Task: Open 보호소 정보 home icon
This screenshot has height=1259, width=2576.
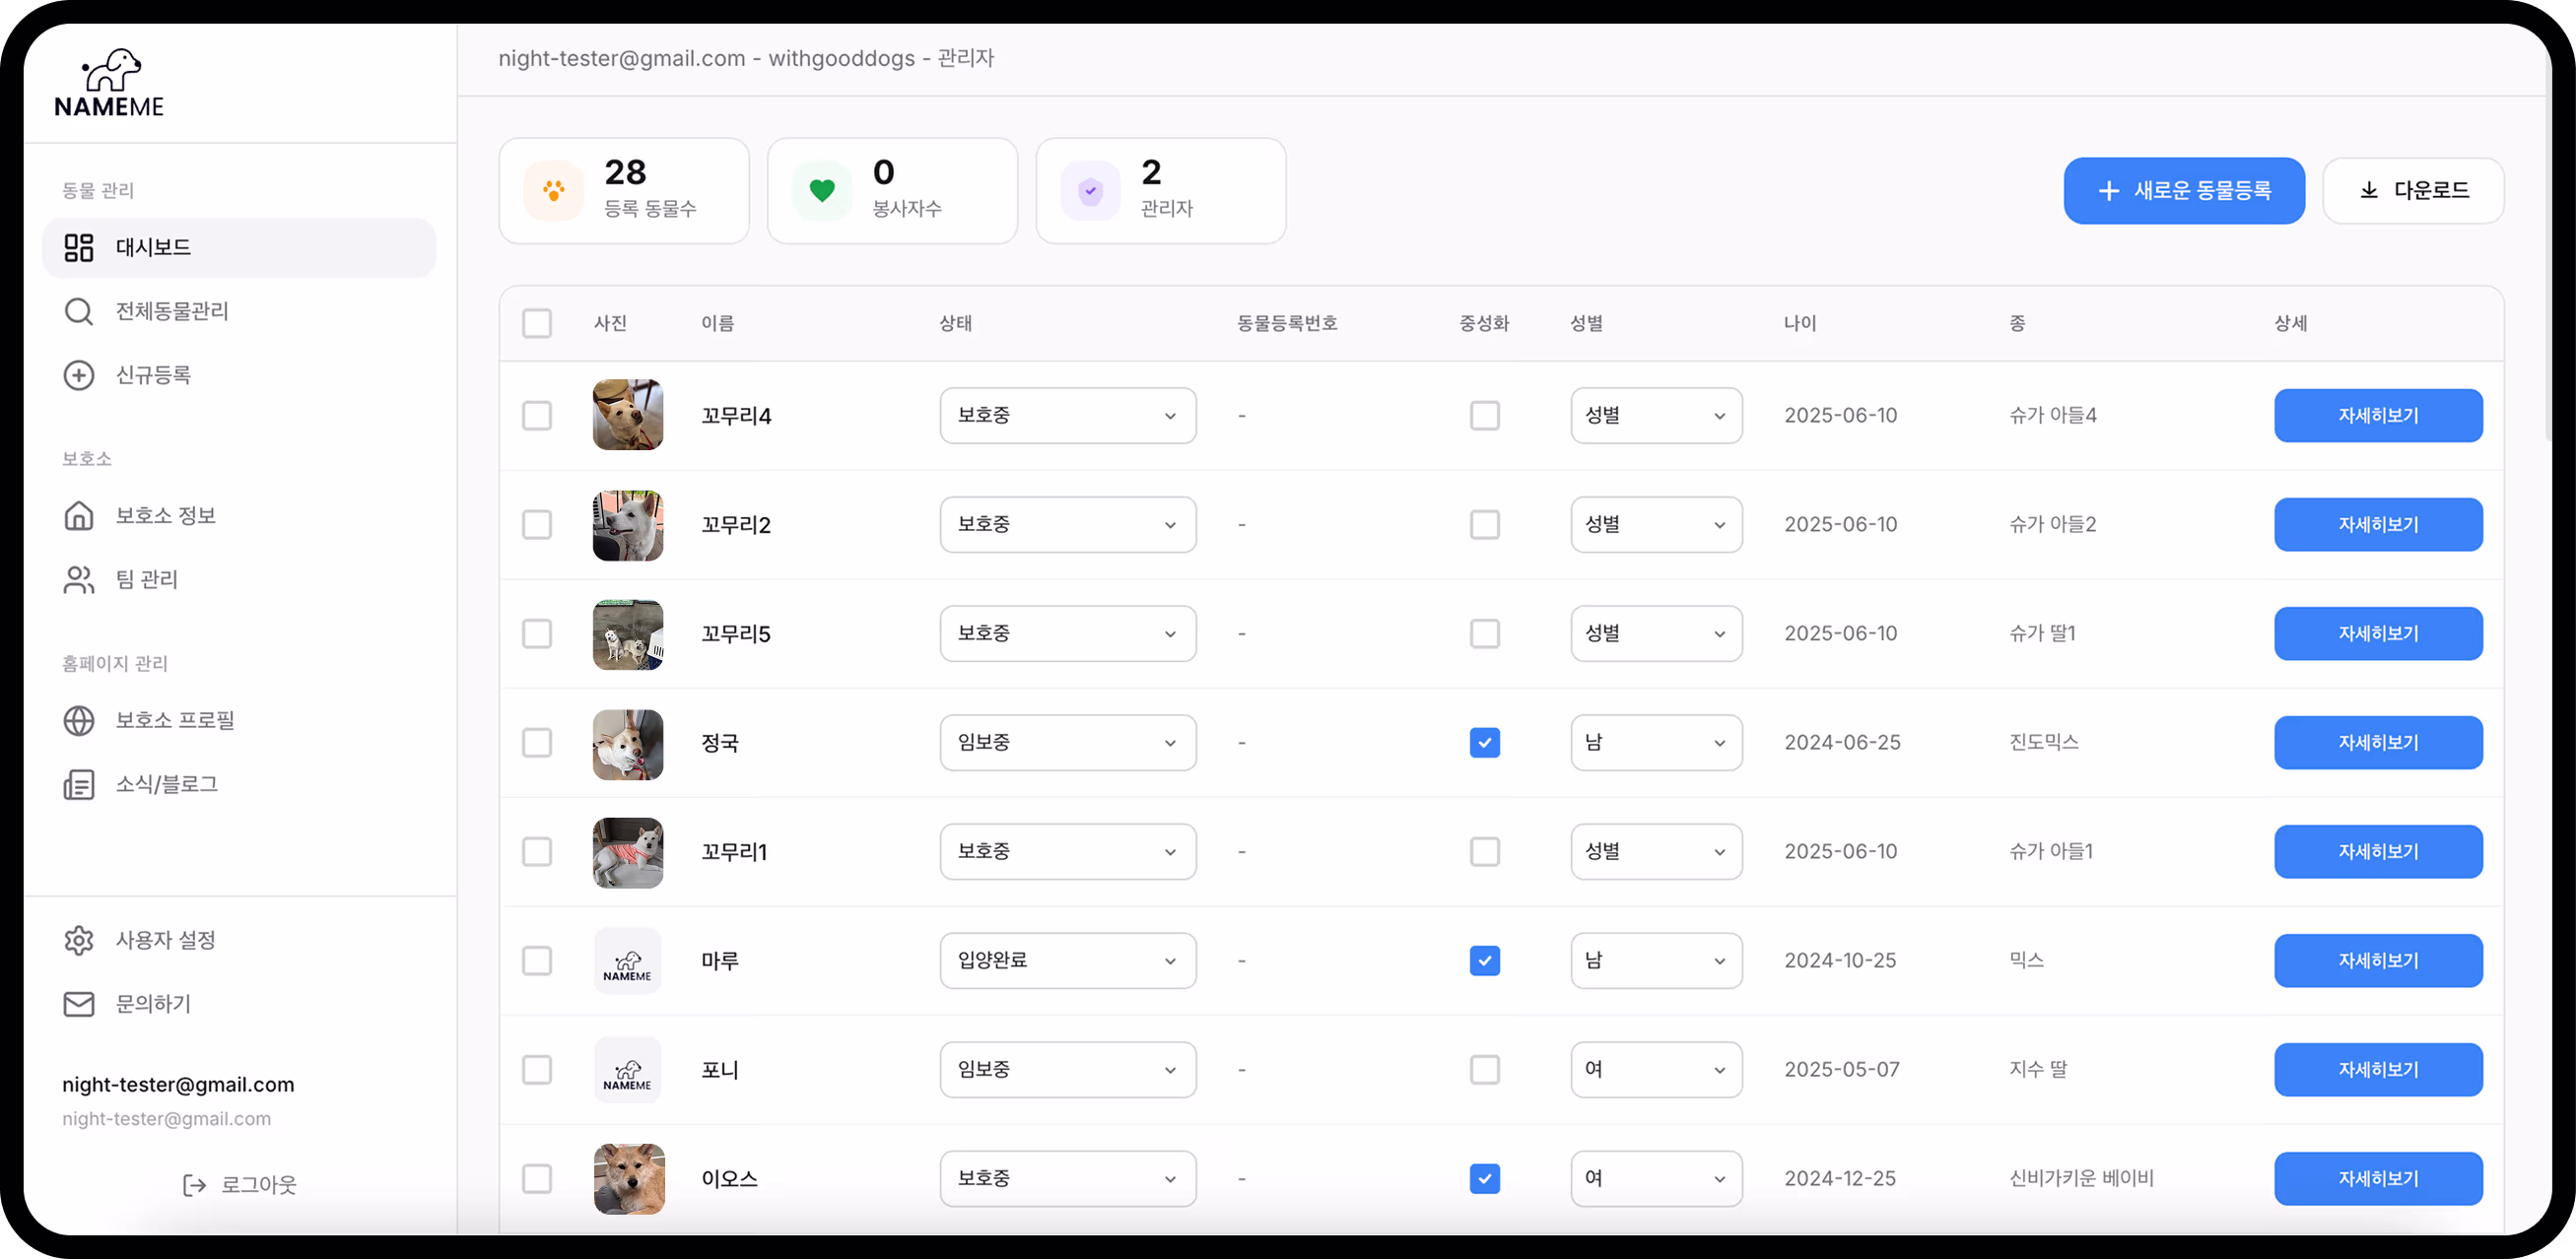Action: tap(79, 515)
